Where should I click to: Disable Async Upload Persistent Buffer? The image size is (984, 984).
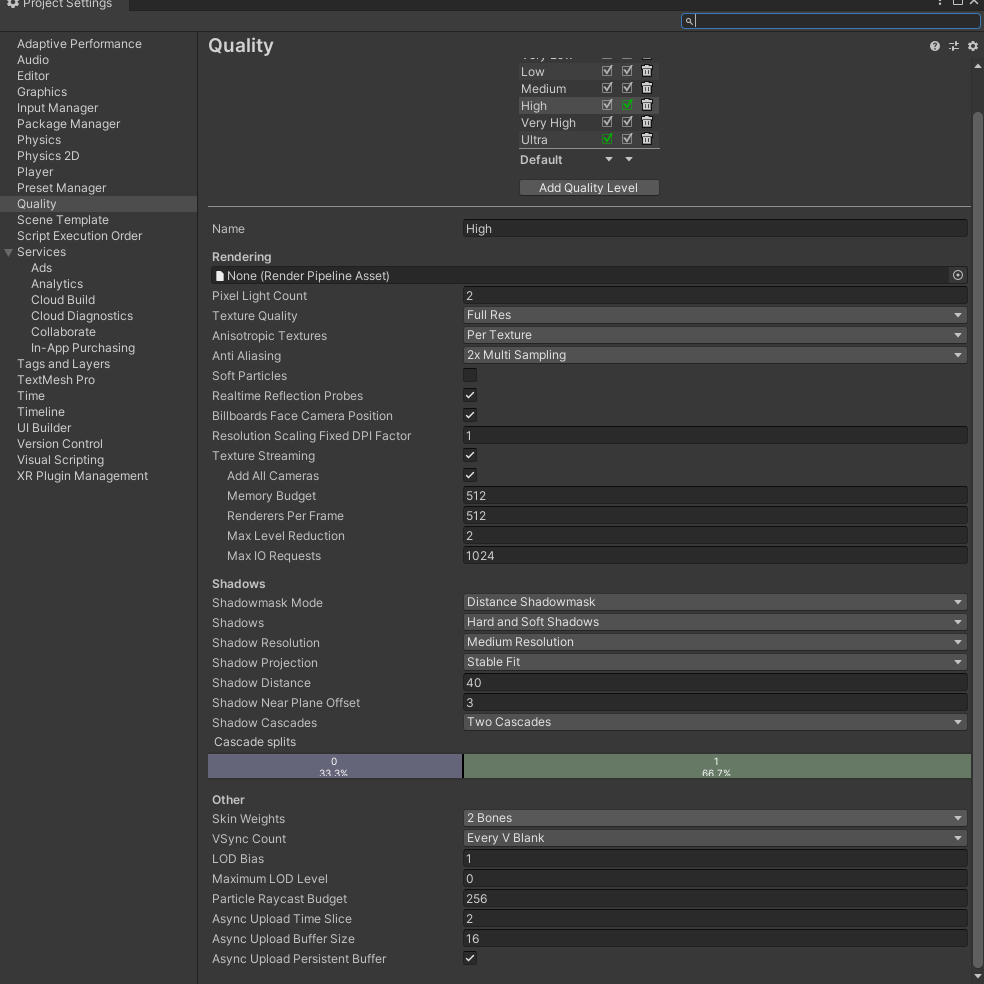click(469, 958)
